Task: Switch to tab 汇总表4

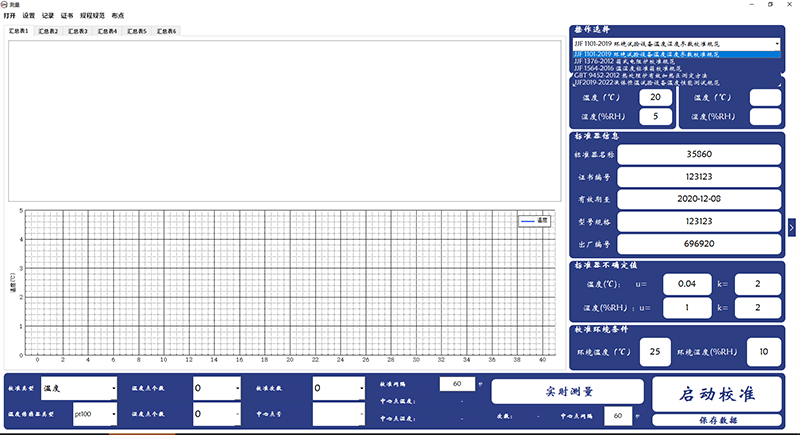Action: pos(107,31)
